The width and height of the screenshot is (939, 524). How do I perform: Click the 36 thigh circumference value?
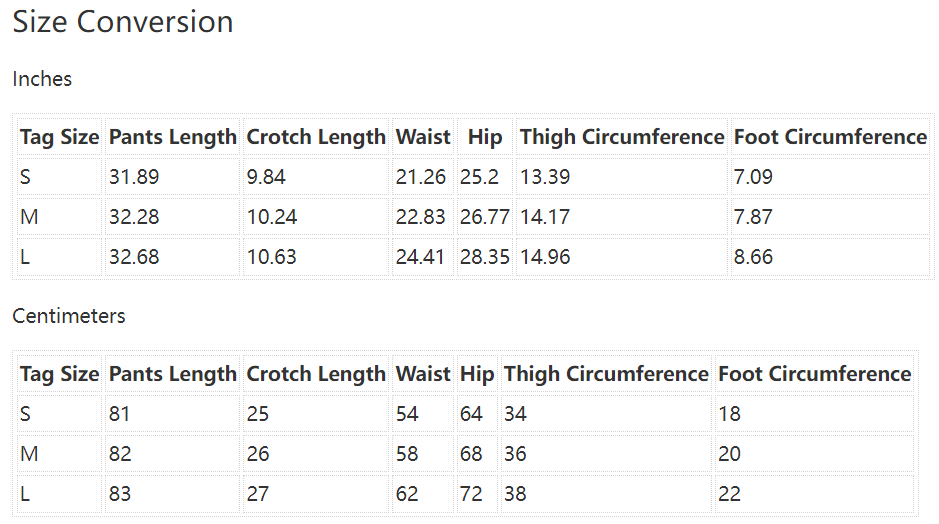pyautogui.click(x=516, y=454)
